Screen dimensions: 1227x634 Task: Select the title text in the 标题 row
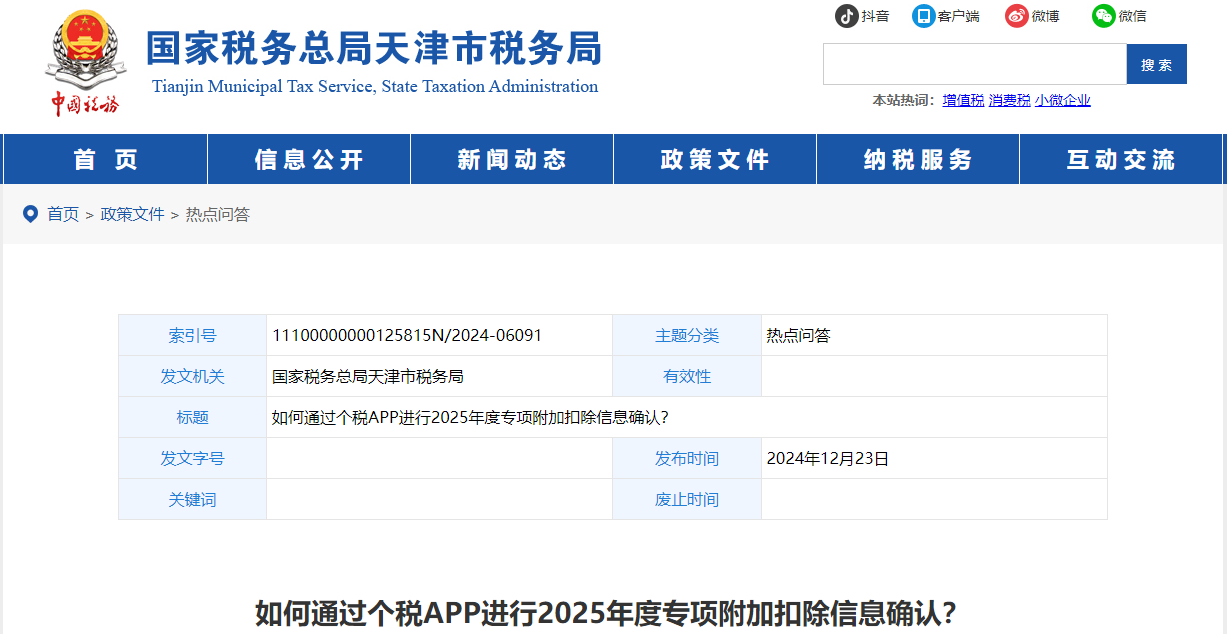tap(470, 418)
